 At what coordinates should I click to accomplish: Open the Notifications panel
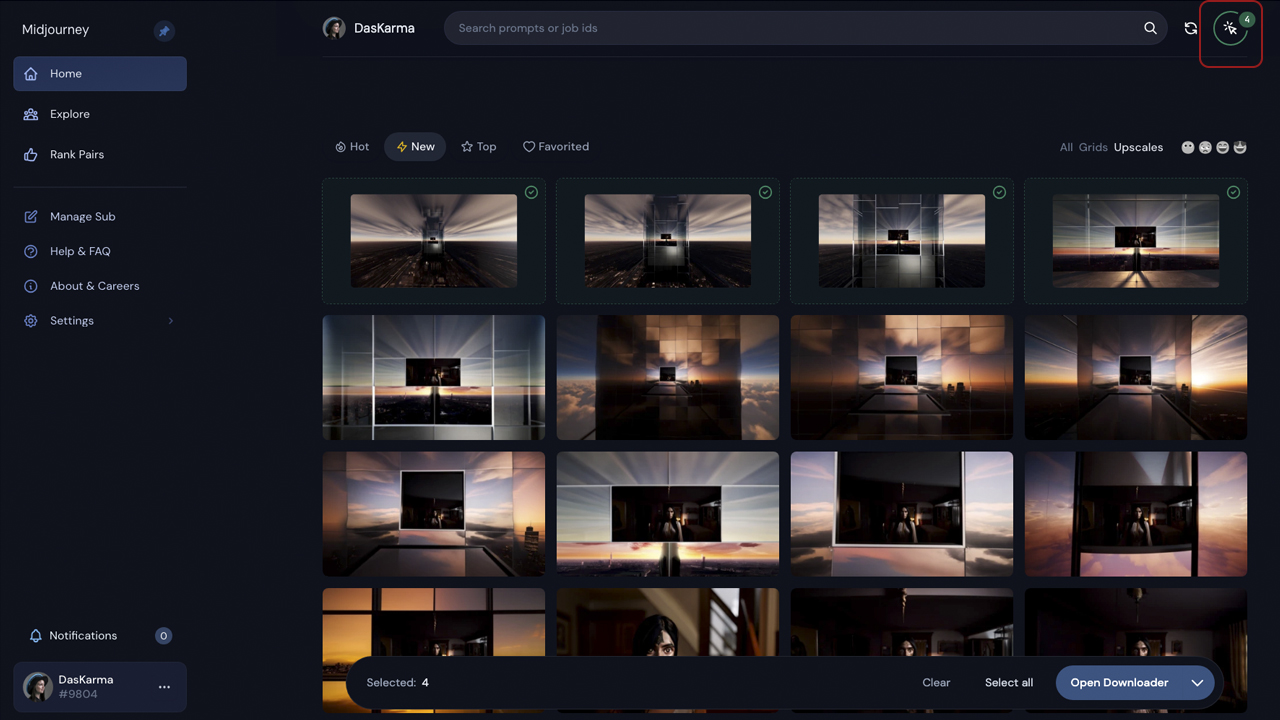point(83,636)
